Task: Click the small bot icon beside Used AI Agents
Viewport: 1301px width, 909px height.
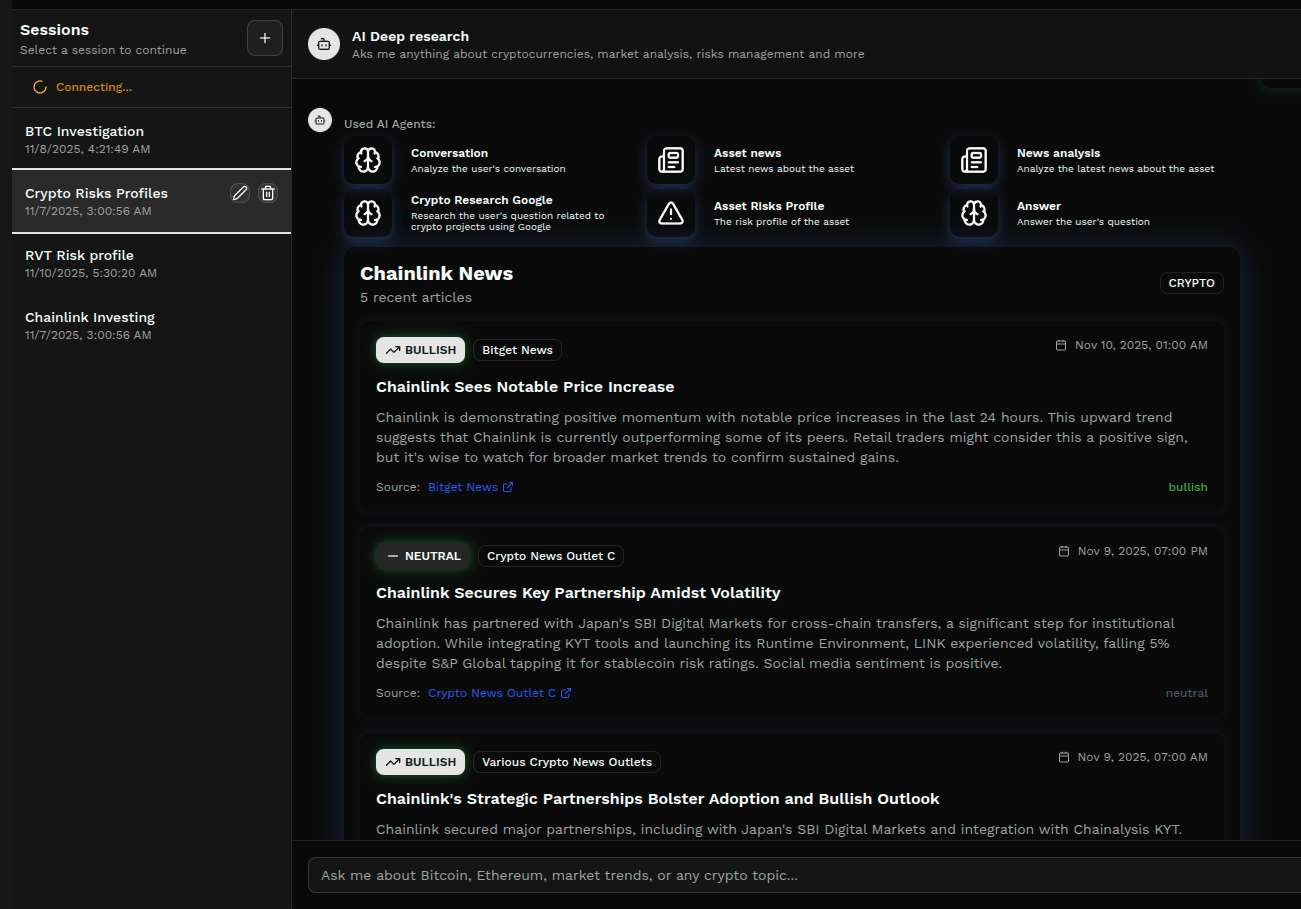Action: (320, 119)
